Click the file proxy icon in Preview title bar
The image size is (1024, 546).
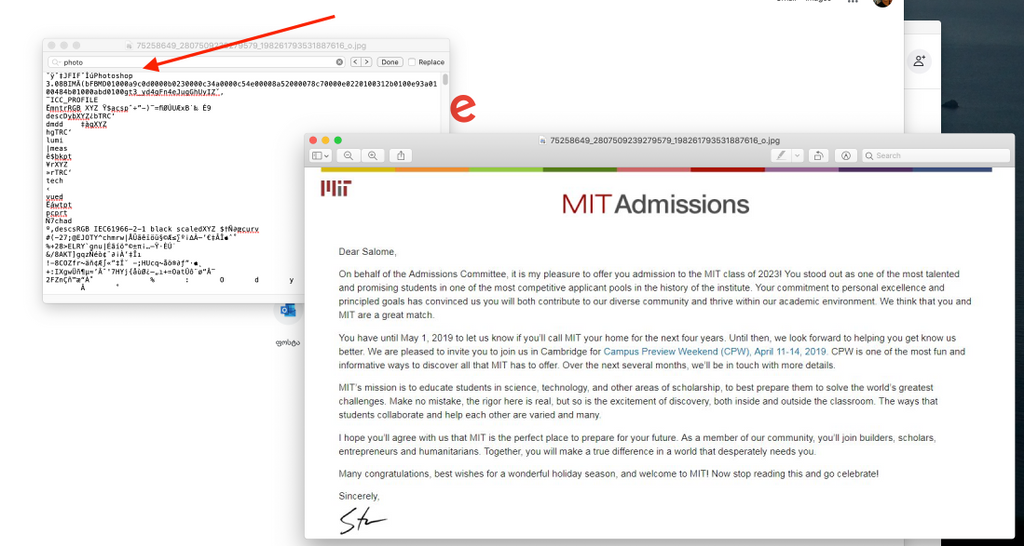click(x=543, y=140)
